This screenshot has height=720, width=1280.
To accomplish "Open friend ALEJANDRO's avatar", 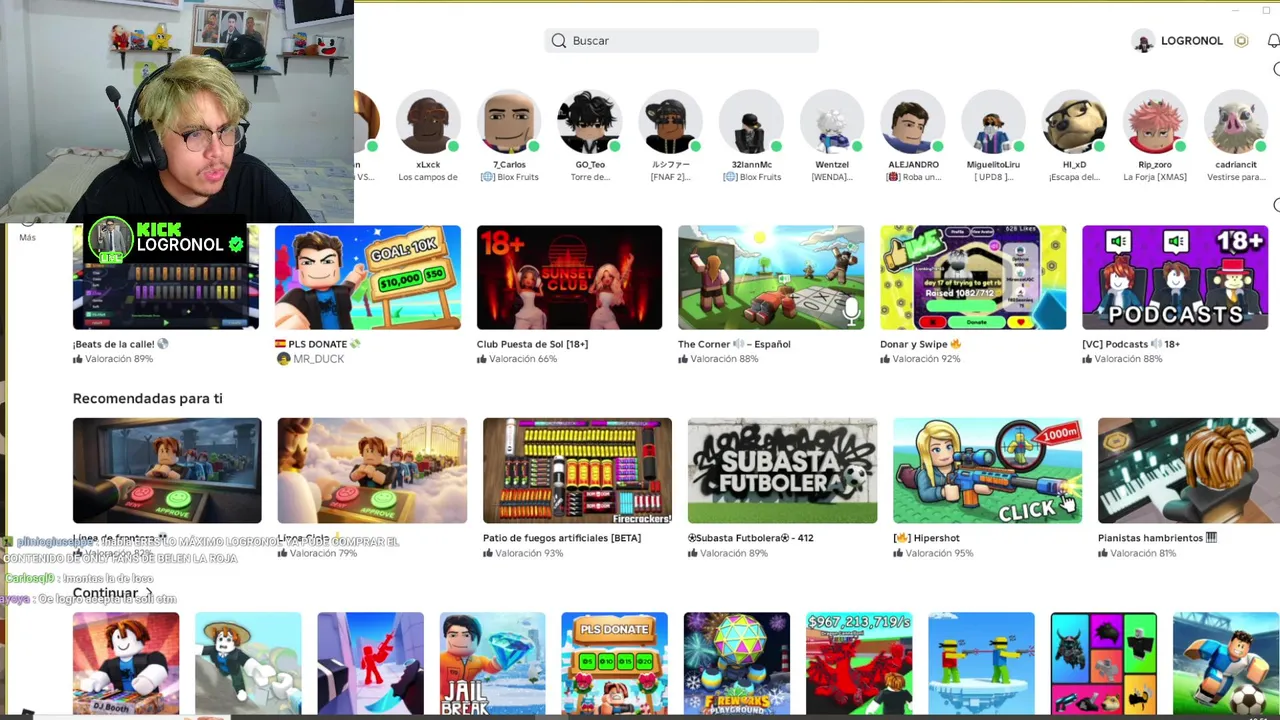I will (x=913, y=123).
